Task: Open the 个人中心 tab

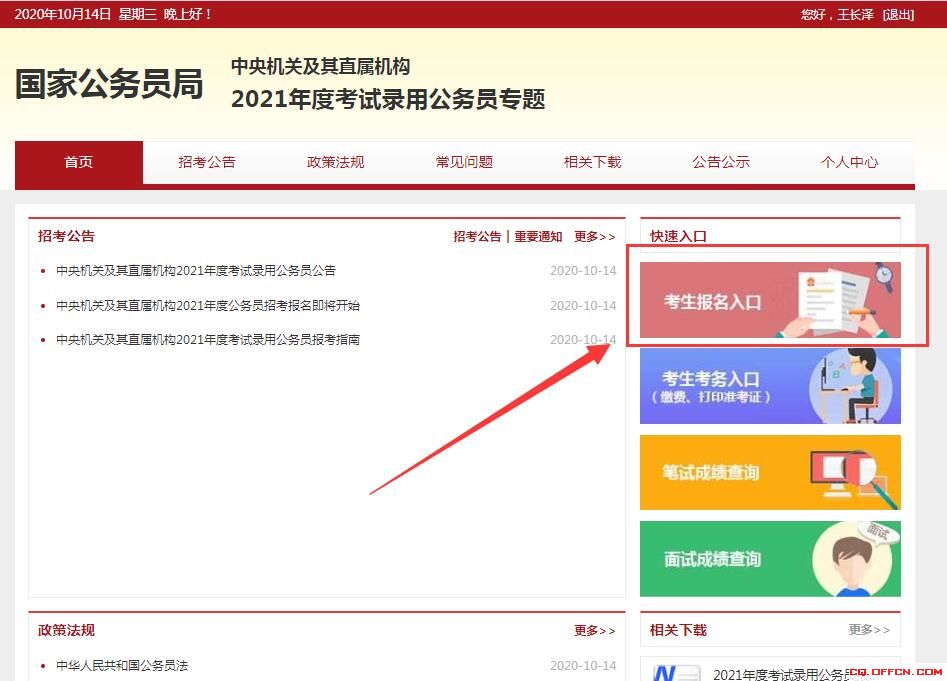Action: pos(850,162)
